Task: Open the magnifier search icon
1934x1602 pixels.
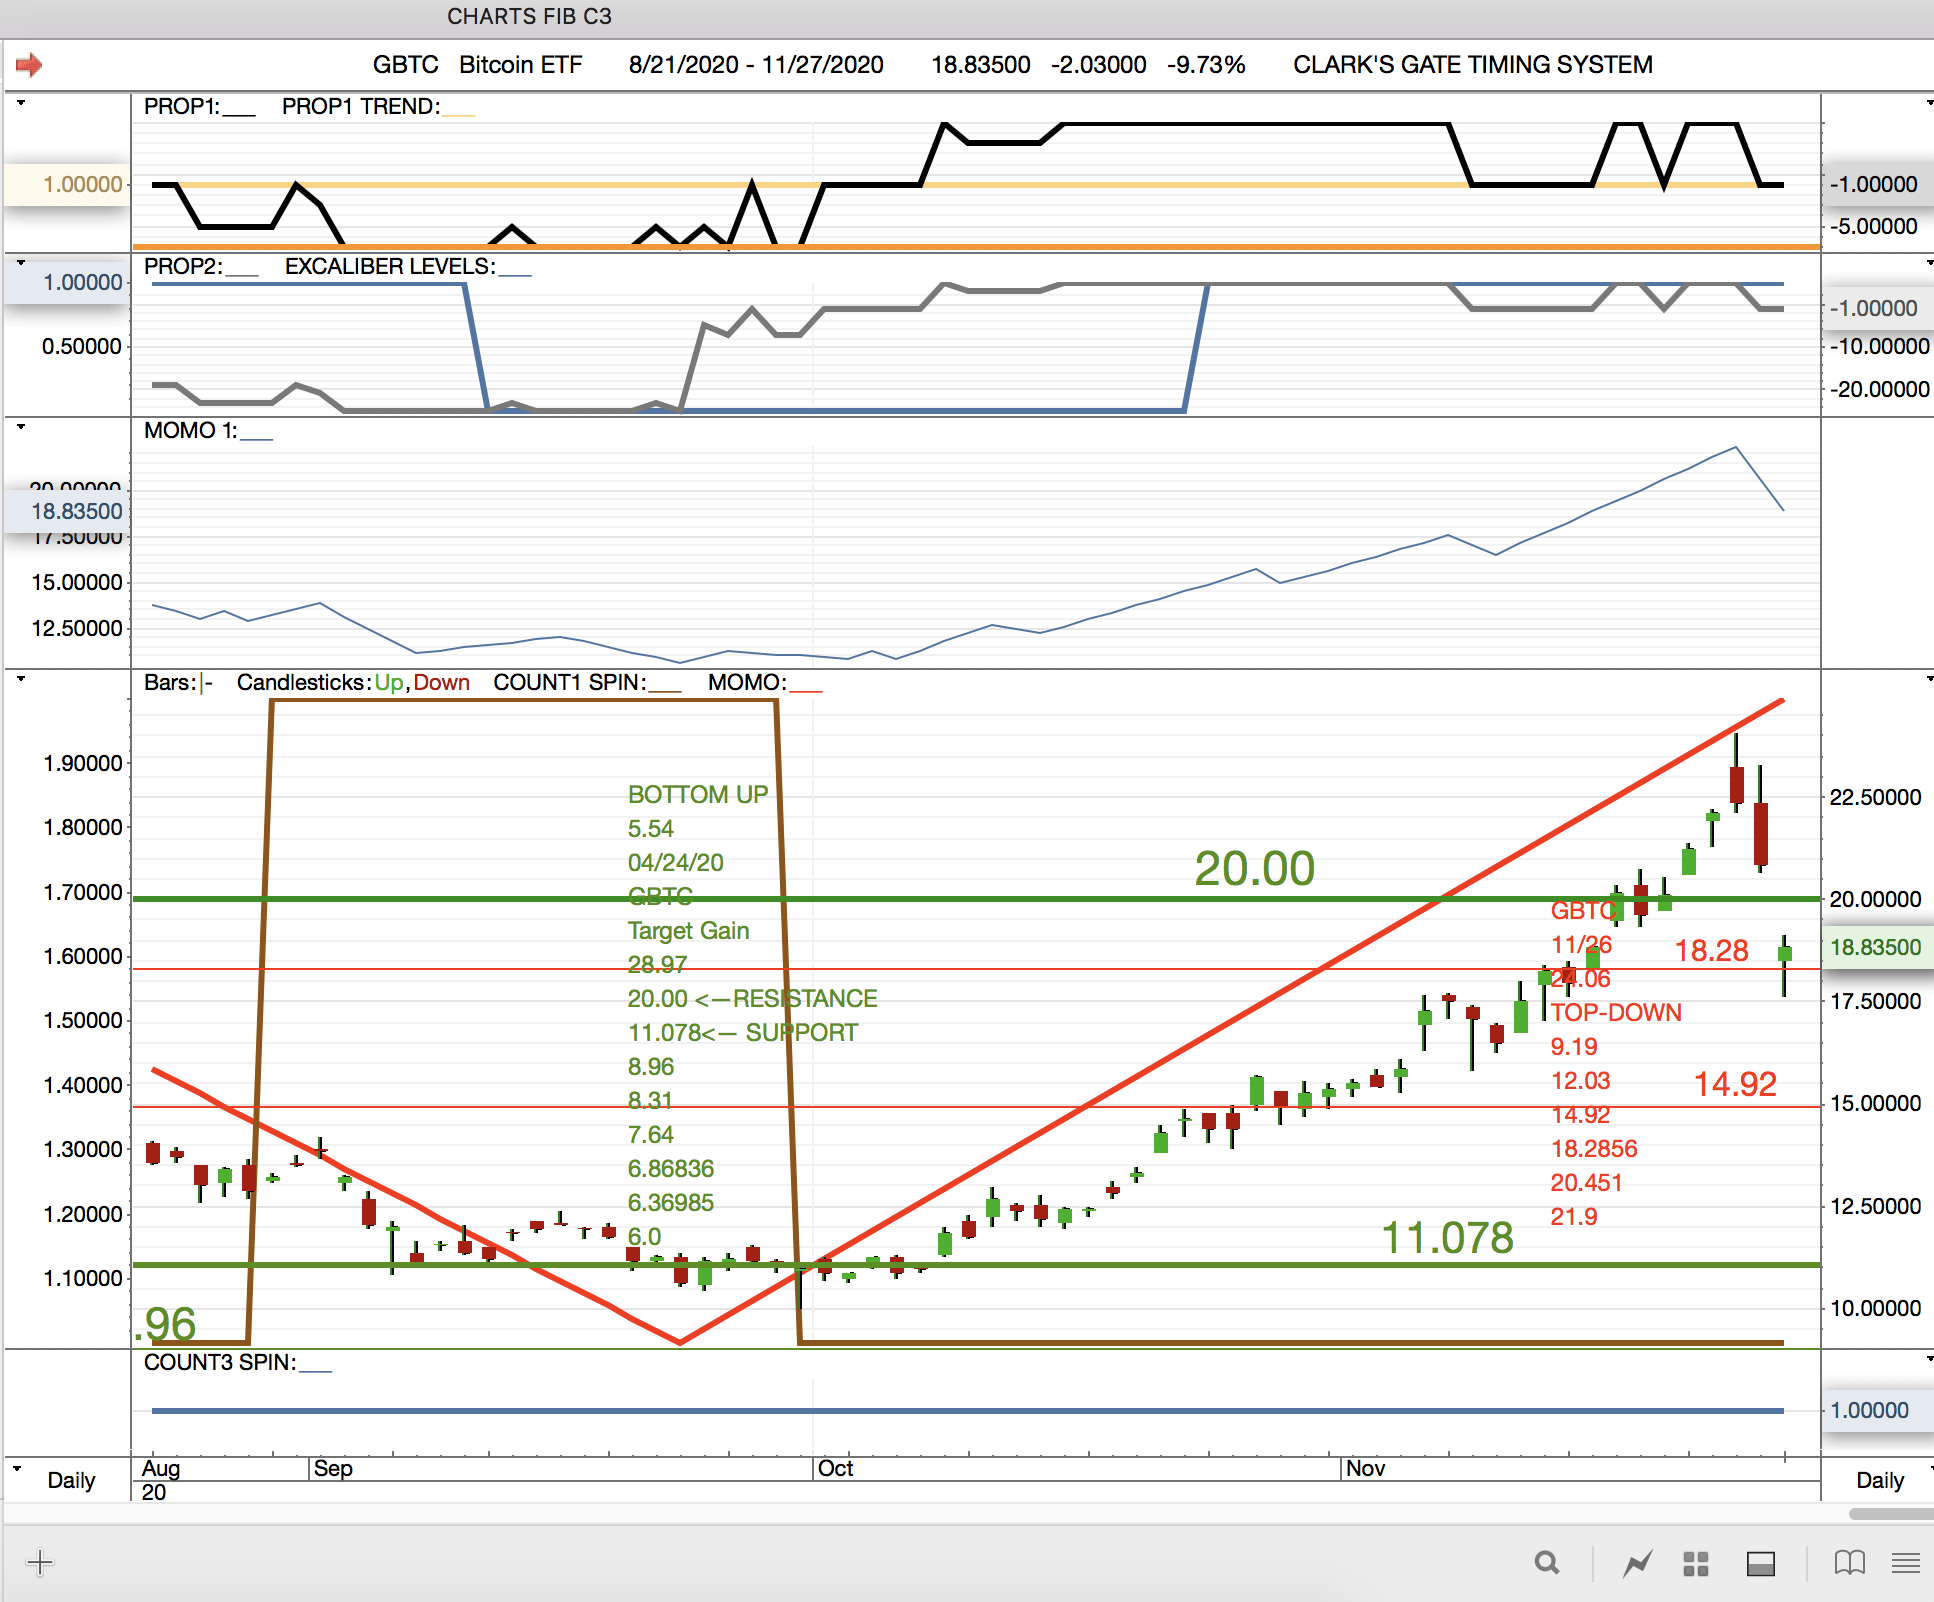Action: [x=1547, y=1562]
